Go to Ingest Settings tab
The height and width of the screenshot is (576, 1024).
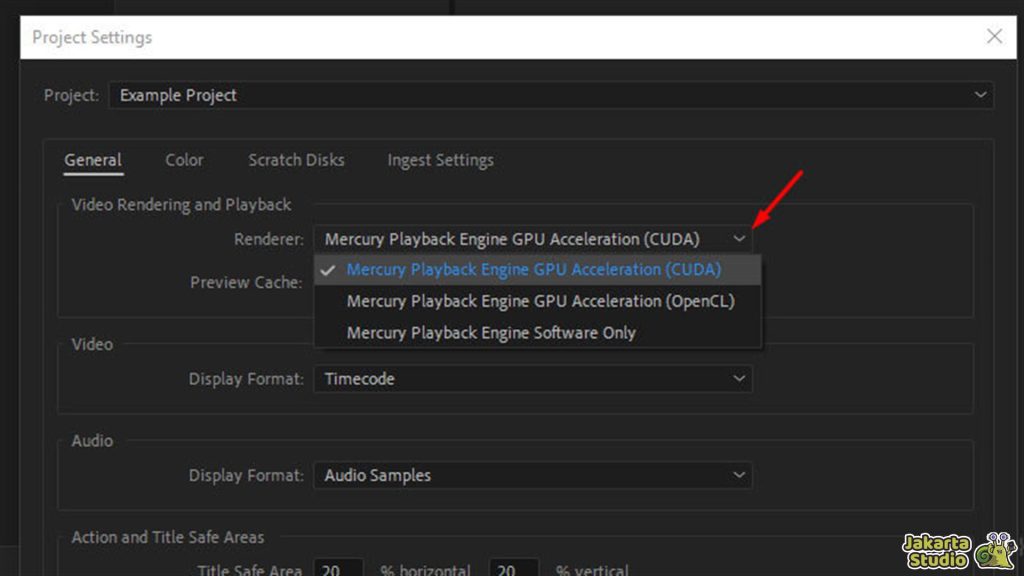tap(440, 160)
